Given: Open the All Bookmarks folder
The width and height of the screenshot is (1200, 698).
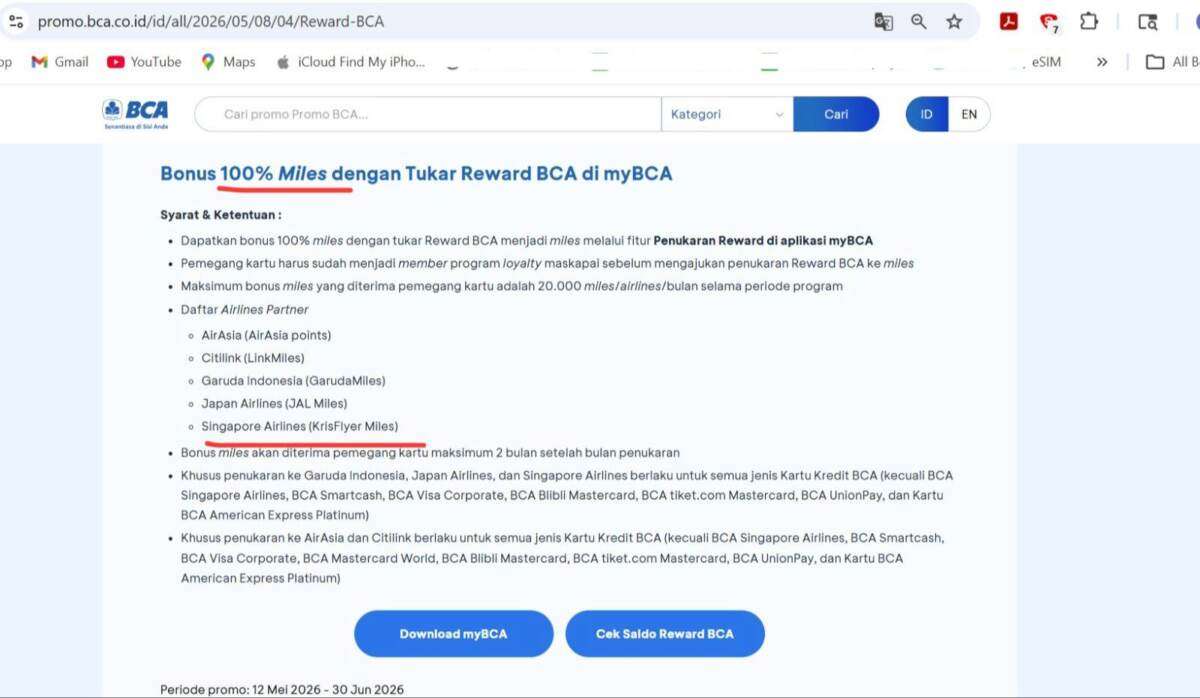Looking at the screenshot, I should tap(1172, 62).
